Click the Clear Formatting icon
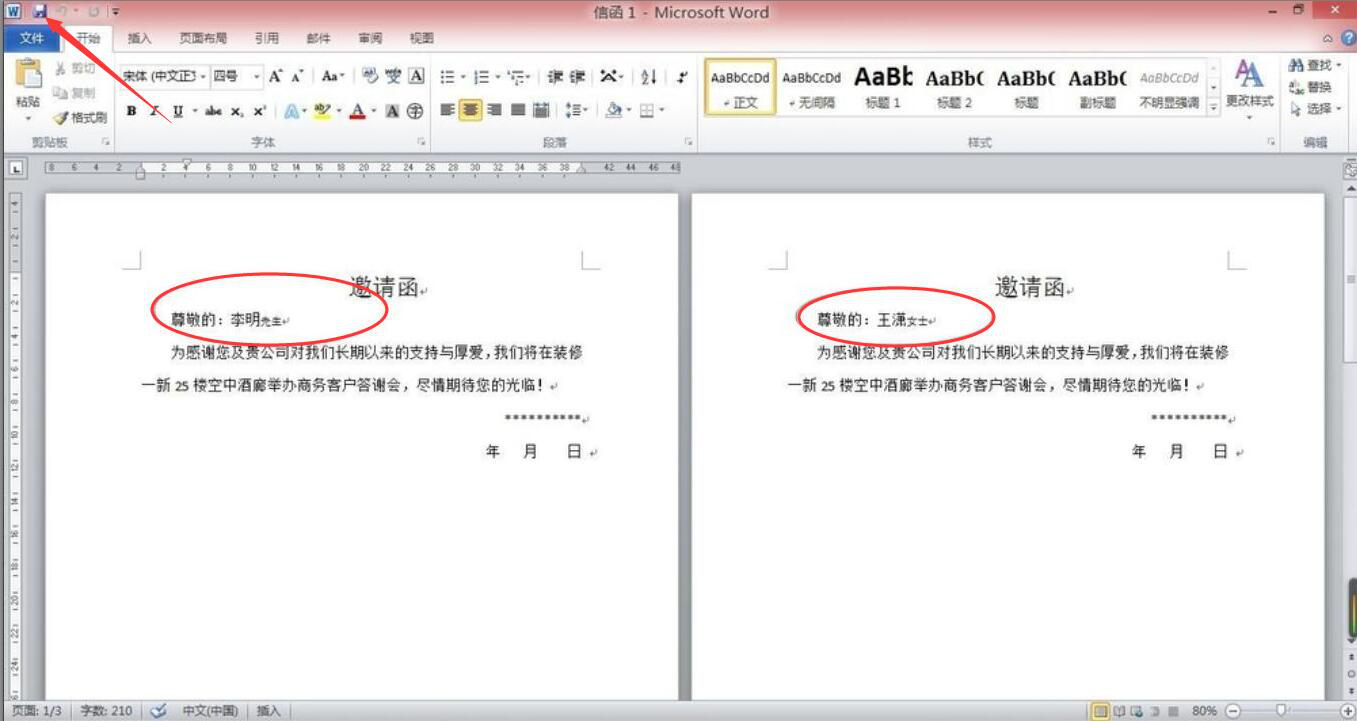 point(370,76)
